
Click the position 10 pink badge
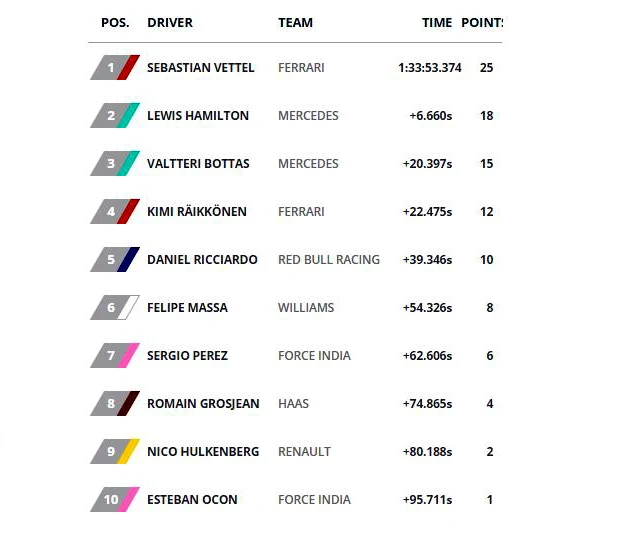[114, 500]
